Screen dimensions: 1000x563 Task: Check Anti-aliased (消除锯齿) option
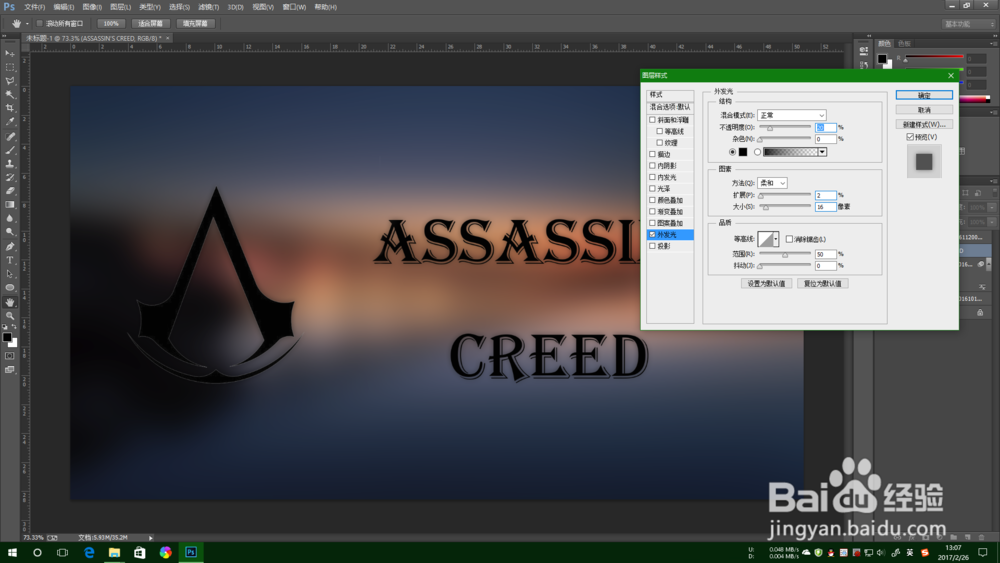(790, 239)
